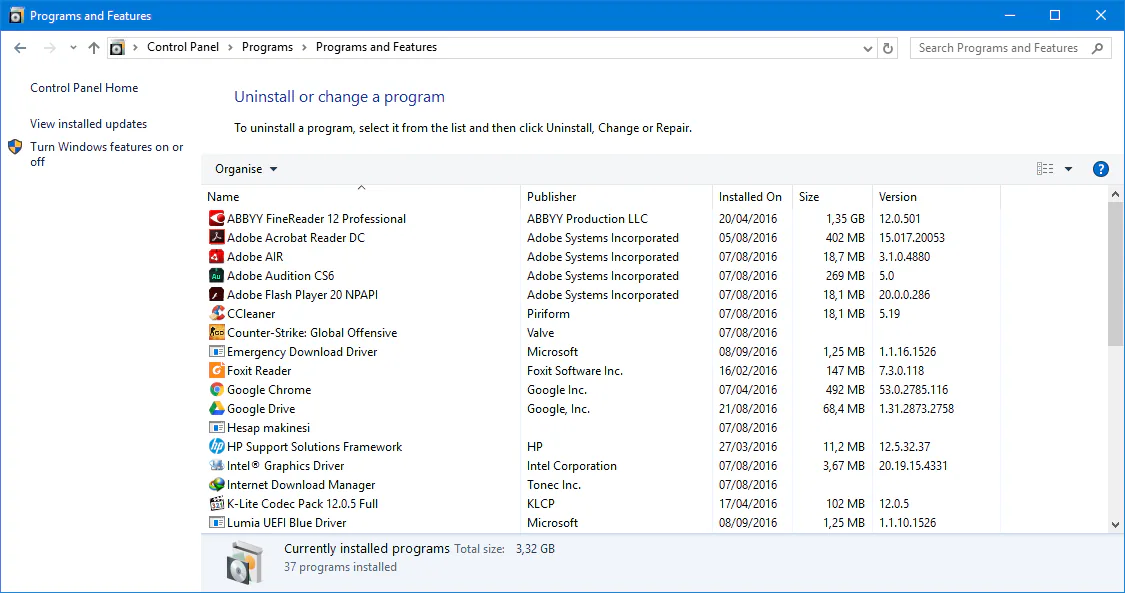
Task: Click installed date 16/02/2016 cell
Action: click(x=748, y=371)
